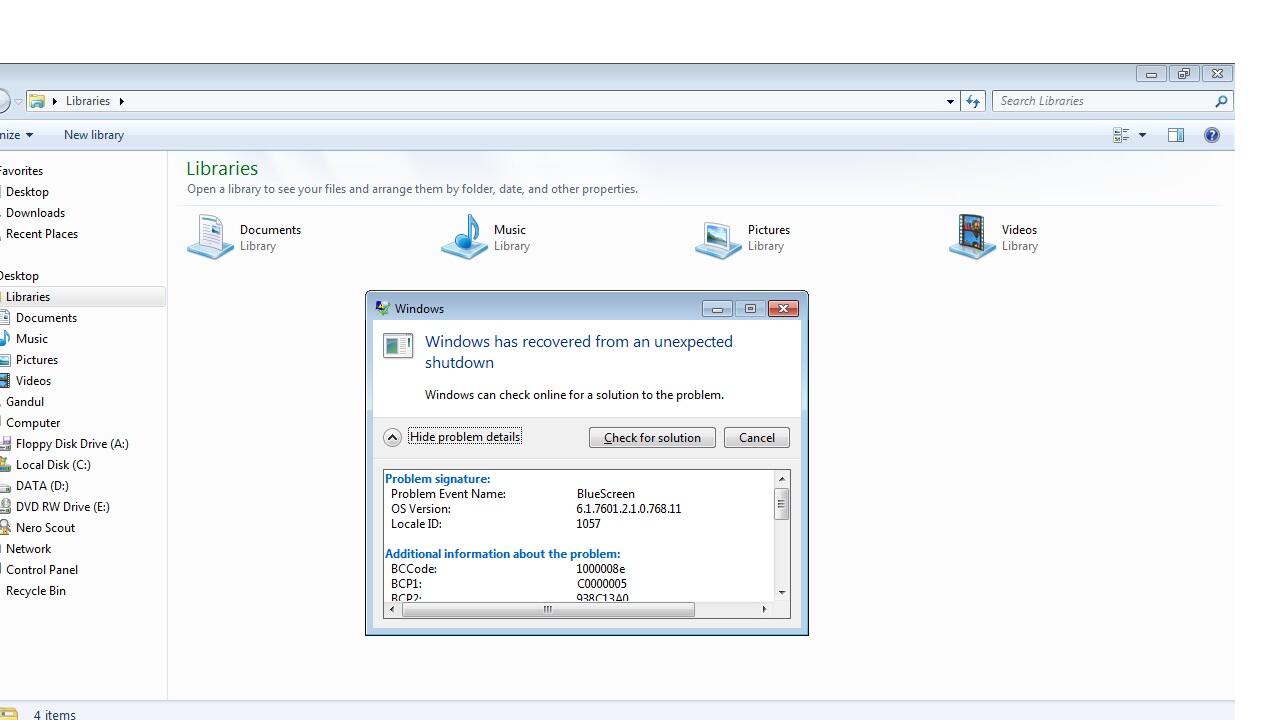Open the Documents library icon

tap(211, 237)
